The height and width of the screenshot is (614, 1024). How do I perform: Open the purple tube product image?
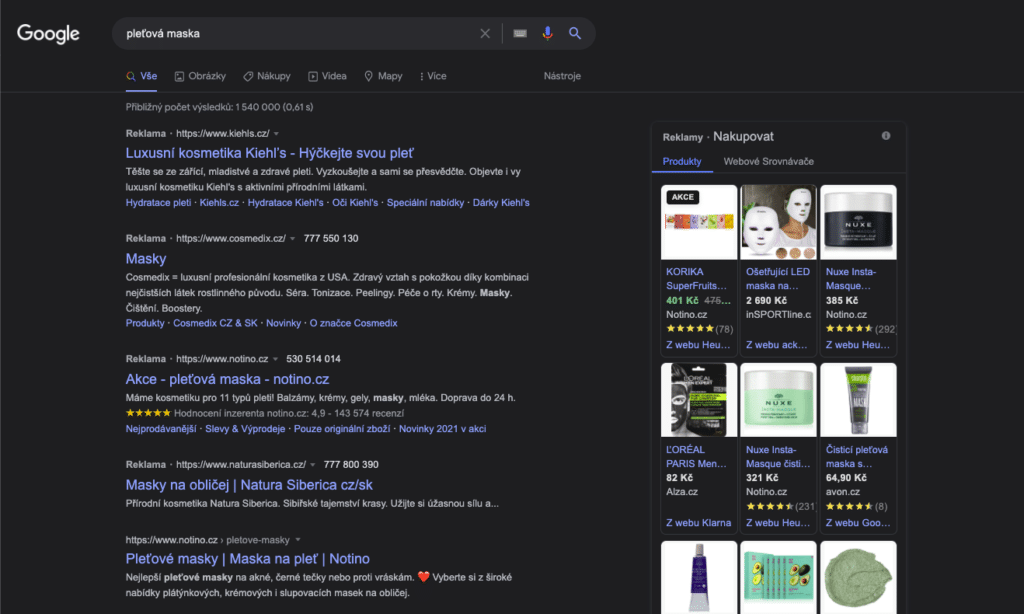[x=699, y=577]
